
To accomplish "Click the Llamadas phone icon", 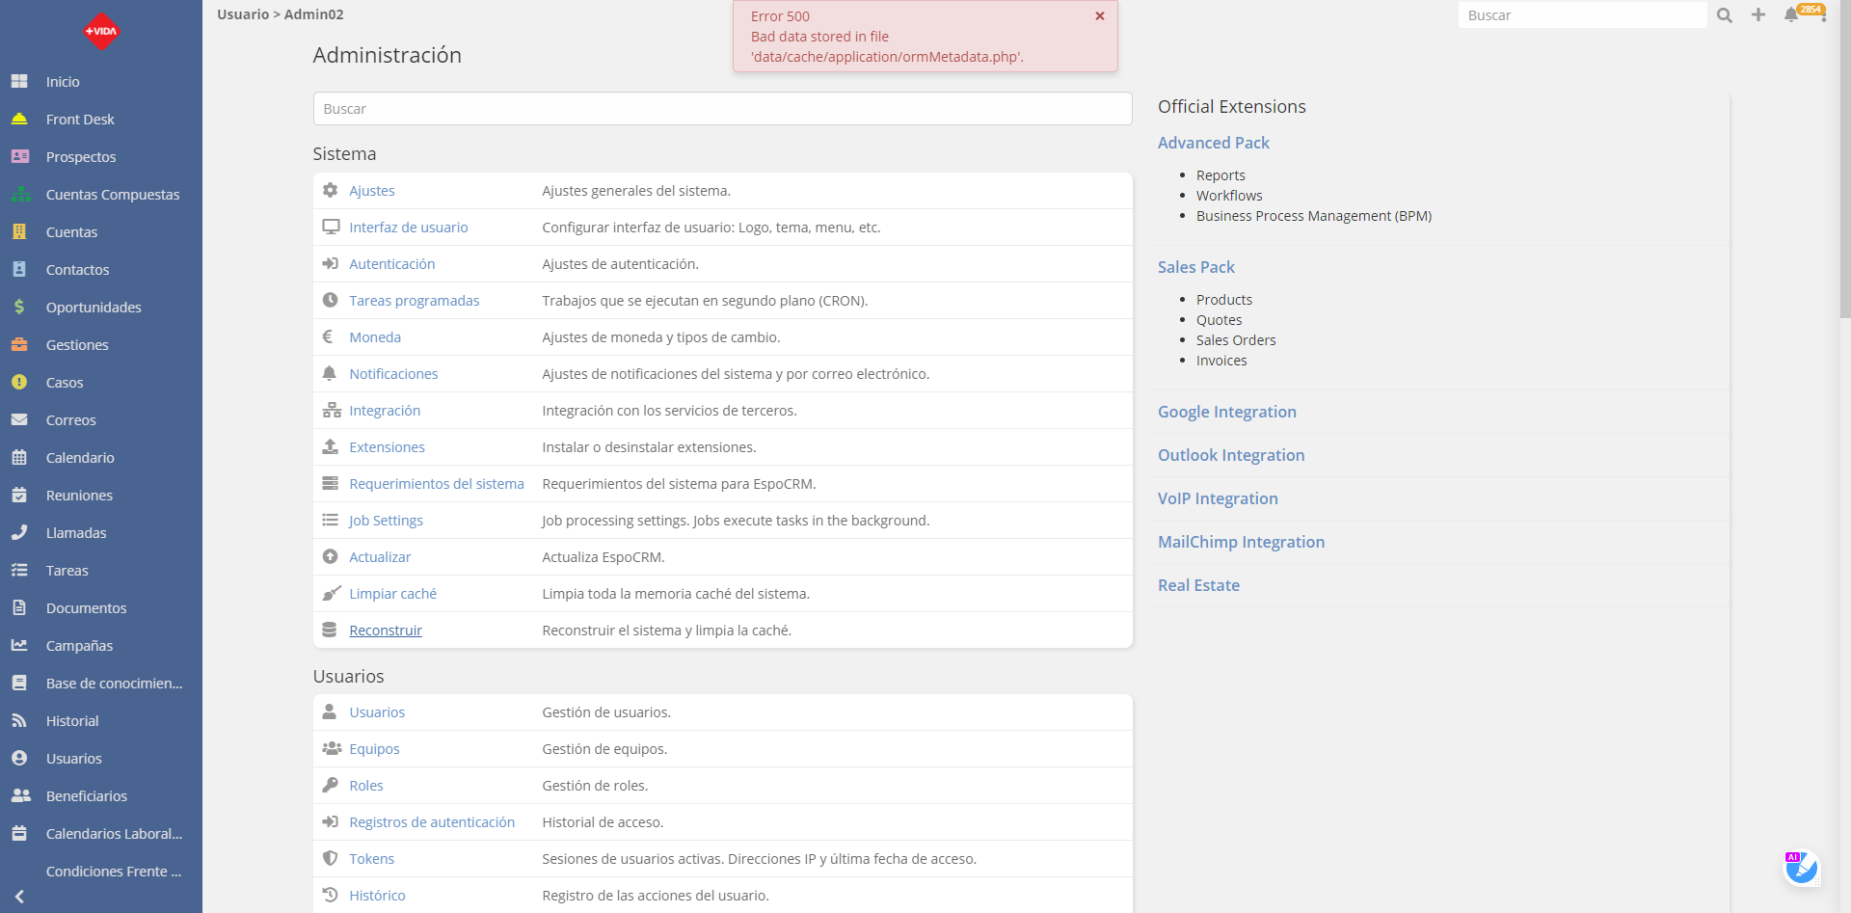I will tap(19, 533).
